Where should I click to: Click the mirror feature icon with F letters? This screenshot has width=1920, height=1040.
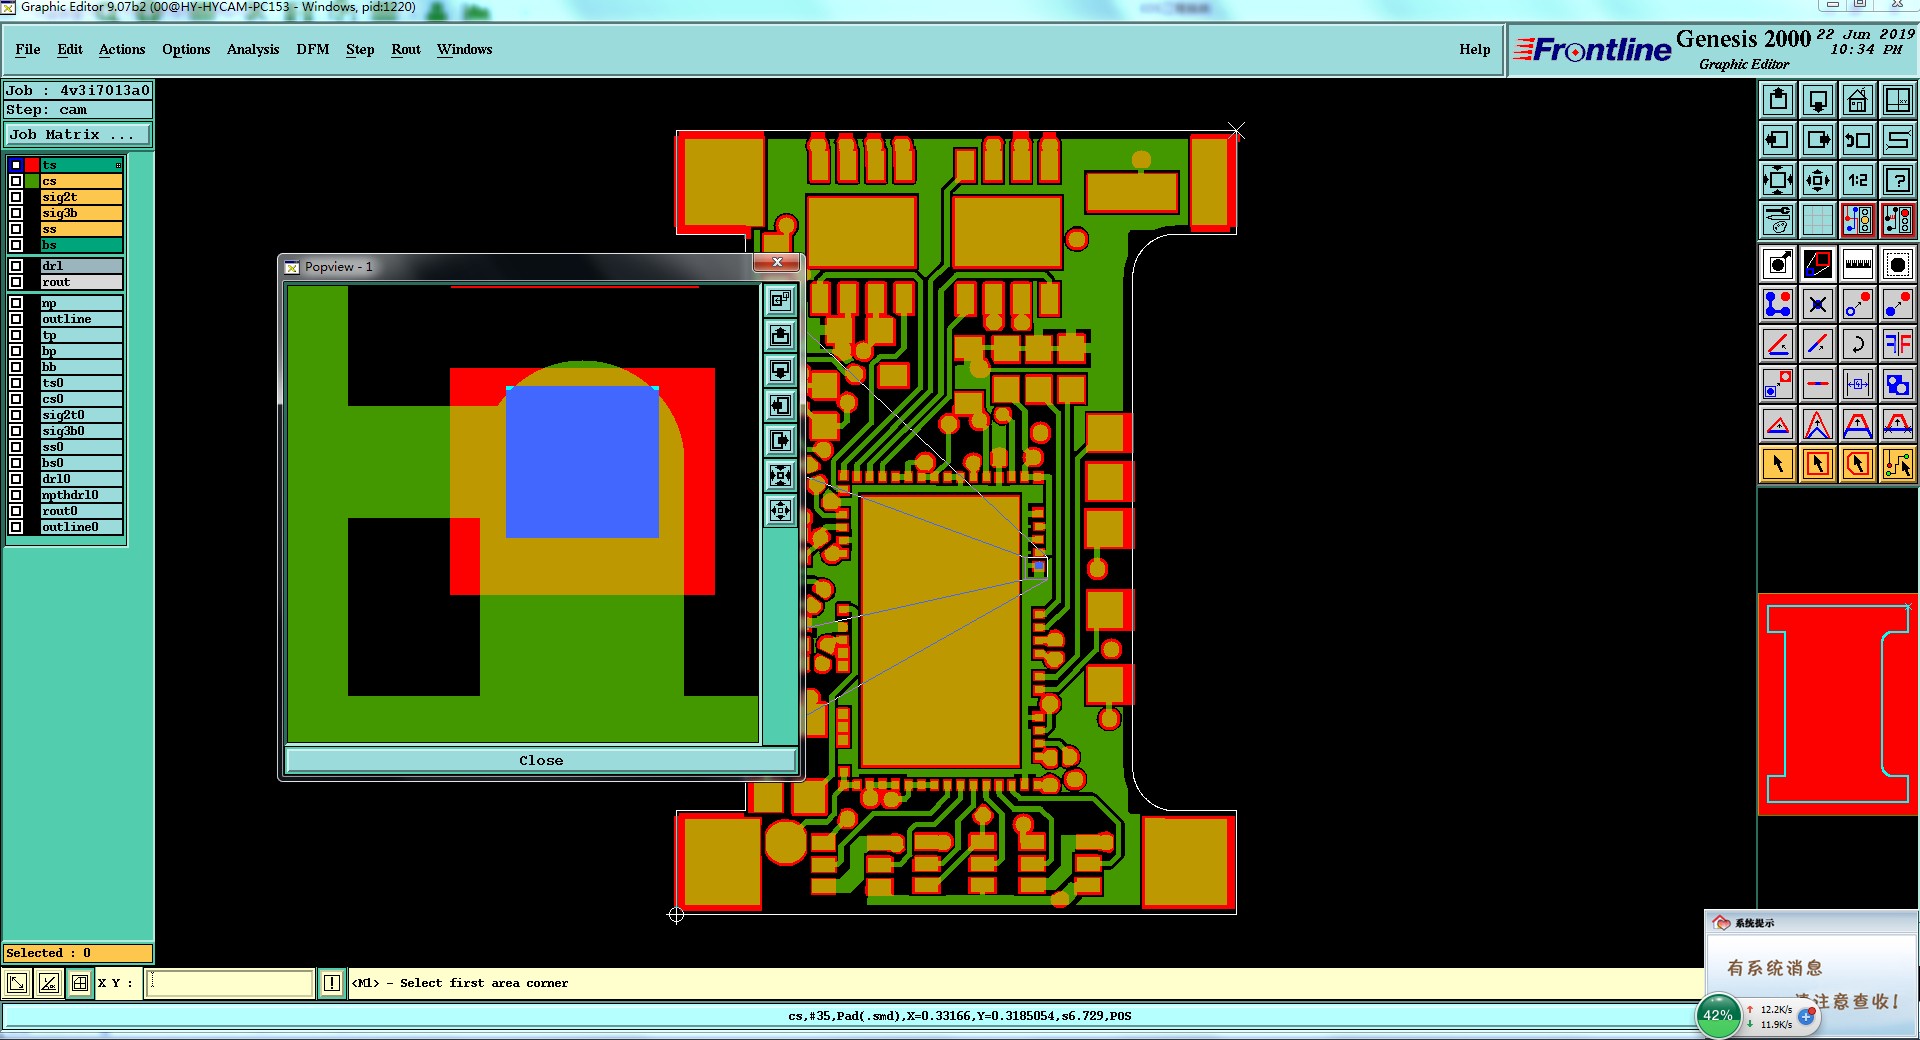click(x=1898, y=344)
